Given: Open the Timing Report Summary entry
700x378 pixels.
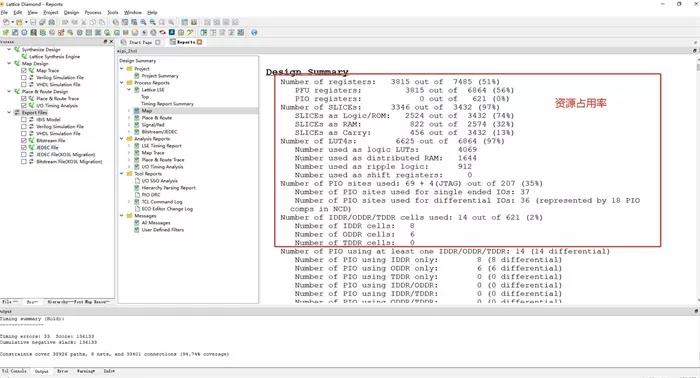Looking at the screenshot, I should [x=167, y=104].
